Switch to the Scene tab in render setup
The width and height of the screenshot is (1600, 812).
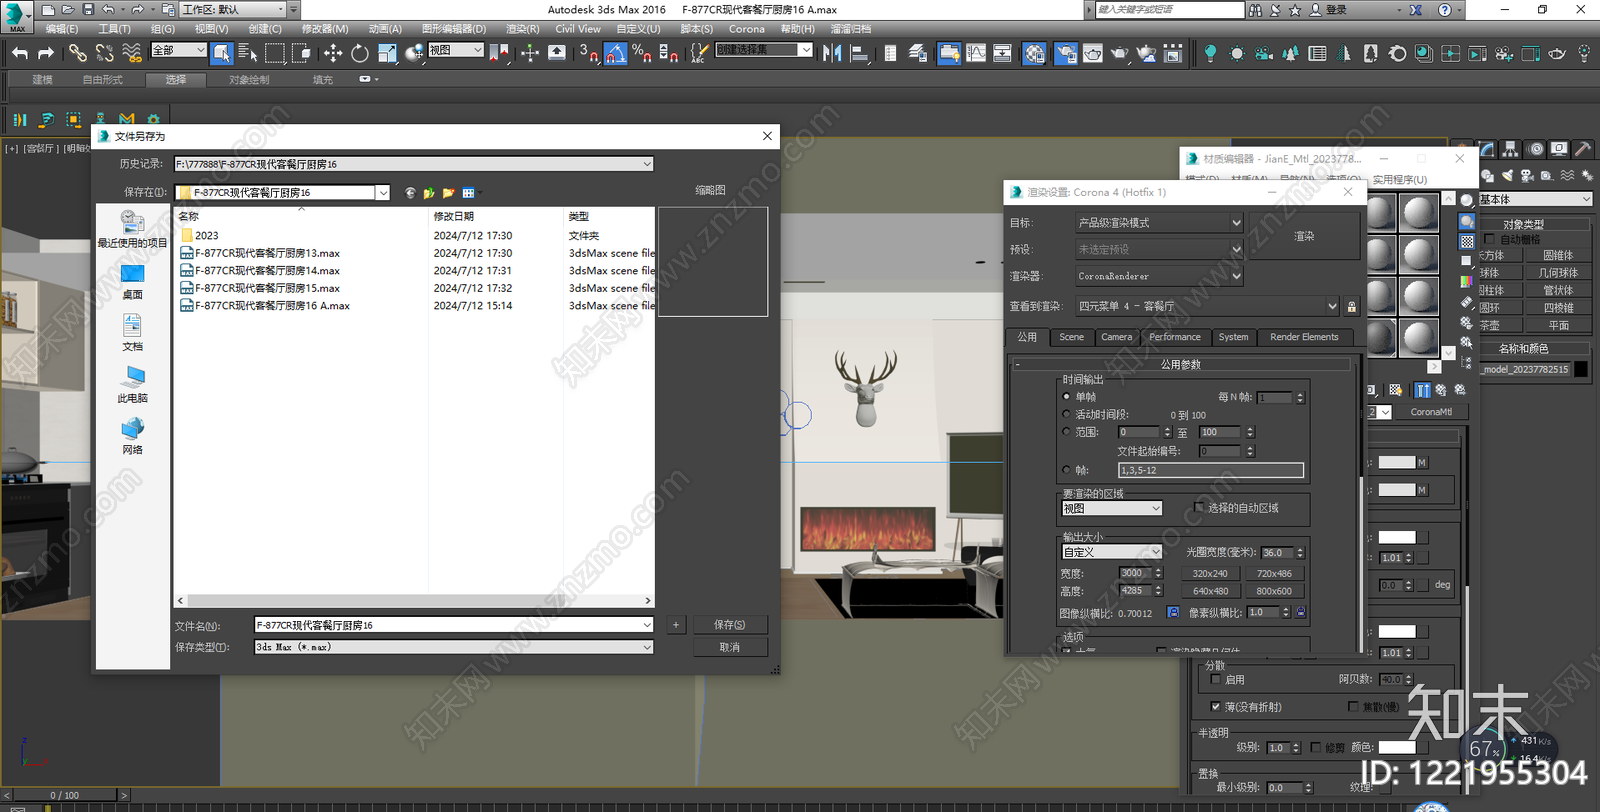click(x=1071, y=337)
